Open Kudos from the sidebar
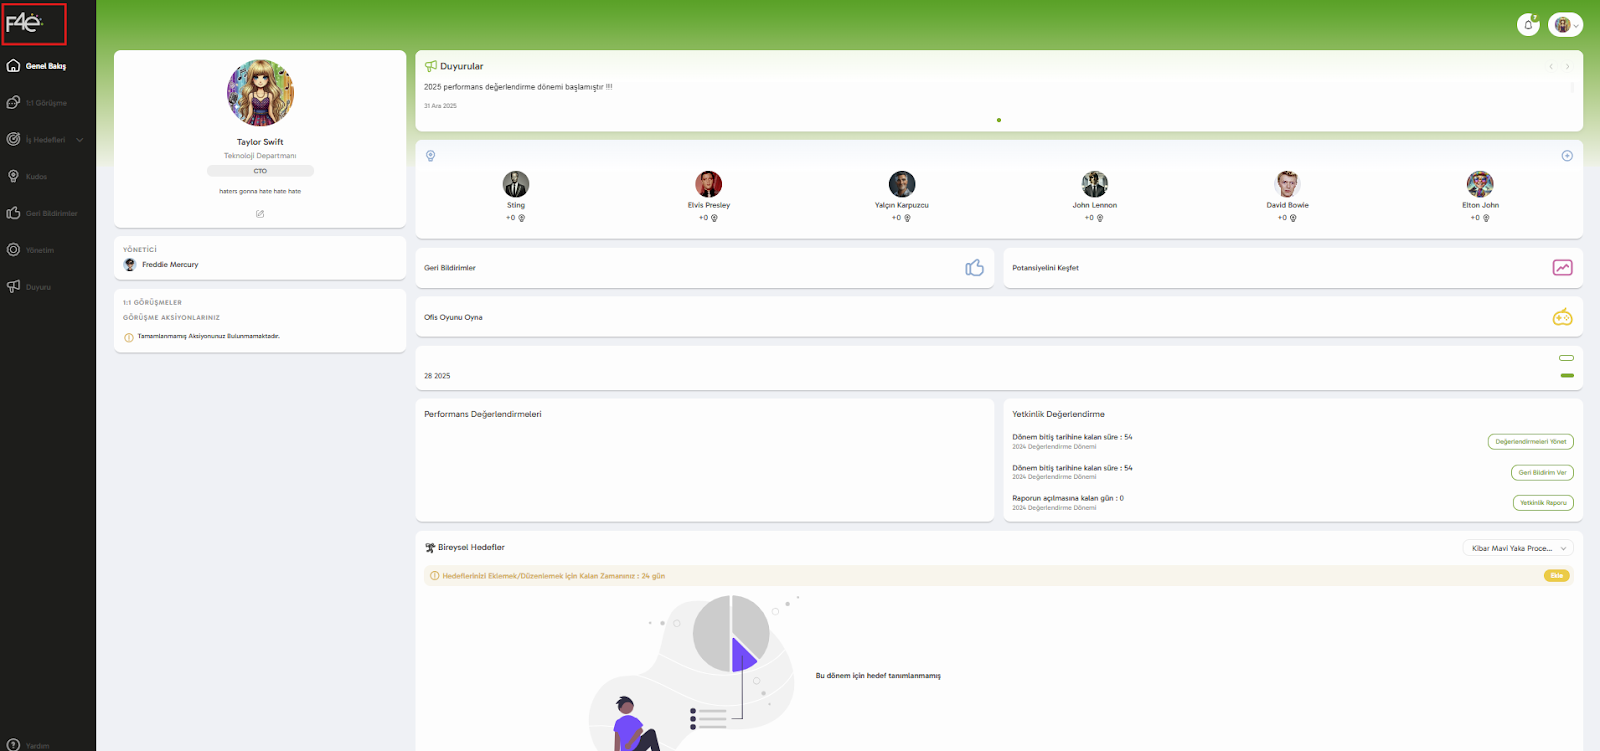This screenshot has height=751, width=1600. [x=36, y=177]
